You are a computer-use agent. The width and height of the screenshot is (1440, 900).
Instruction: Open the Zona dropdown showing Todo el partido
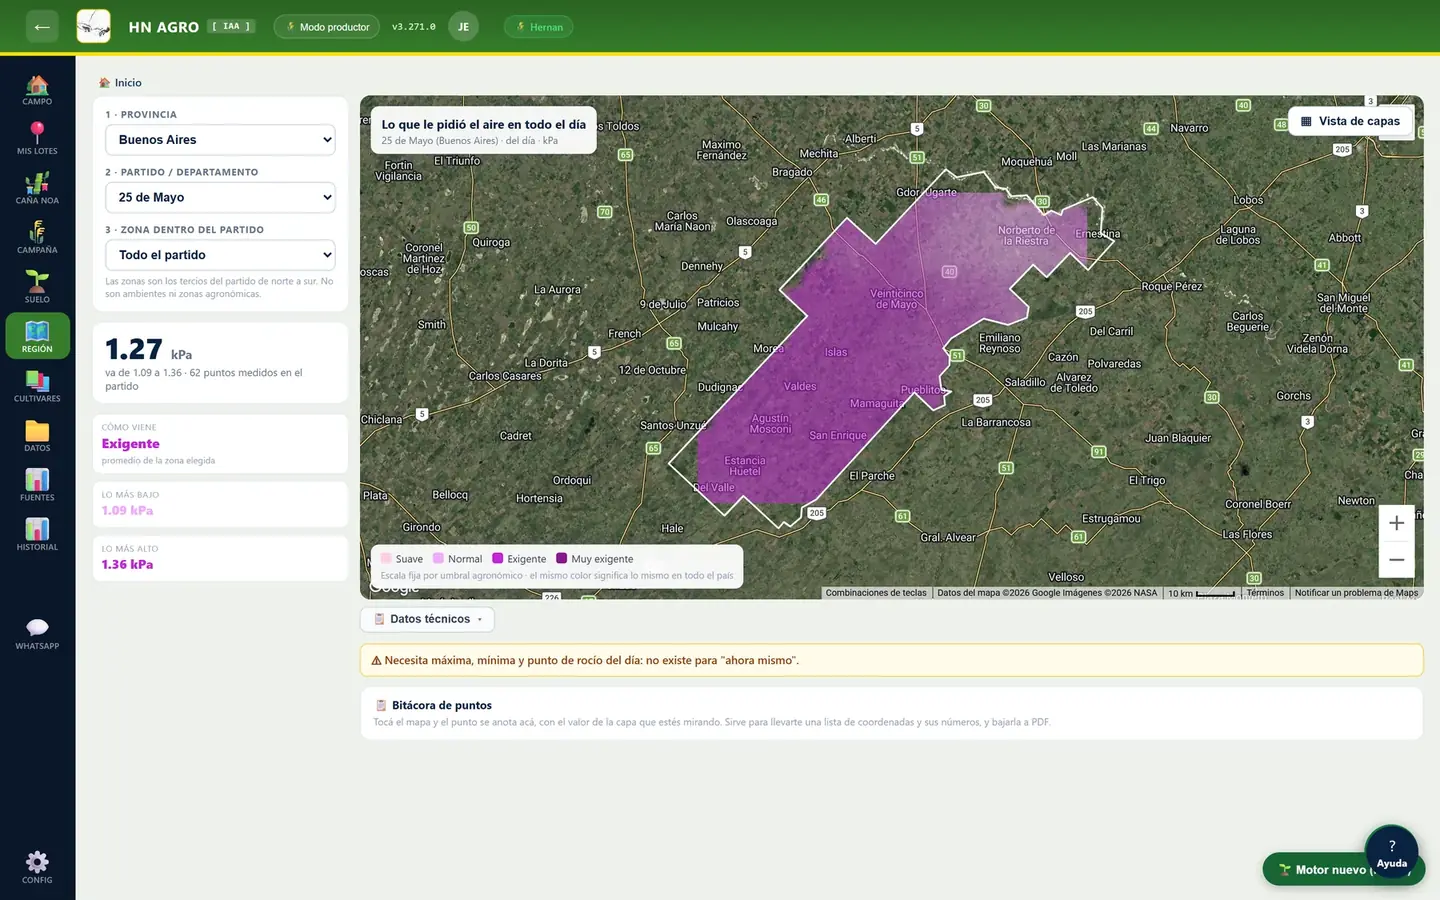(x=220, y=255)
